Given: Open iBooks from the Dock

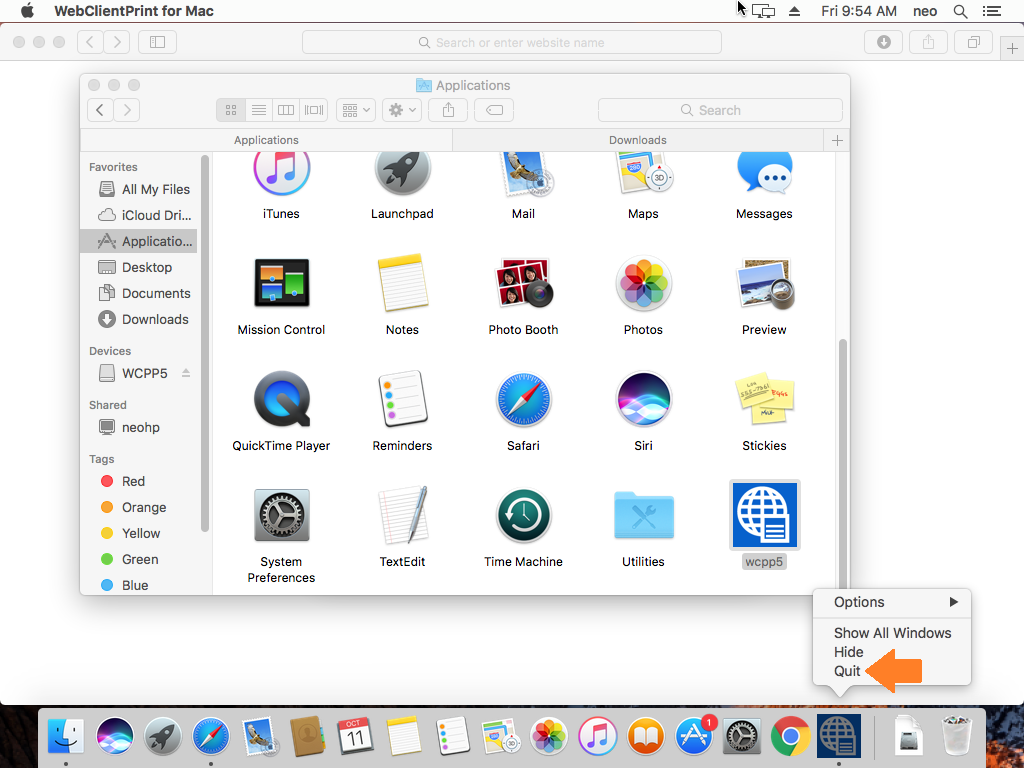Looking at the screenshot, I should [646, 736].
